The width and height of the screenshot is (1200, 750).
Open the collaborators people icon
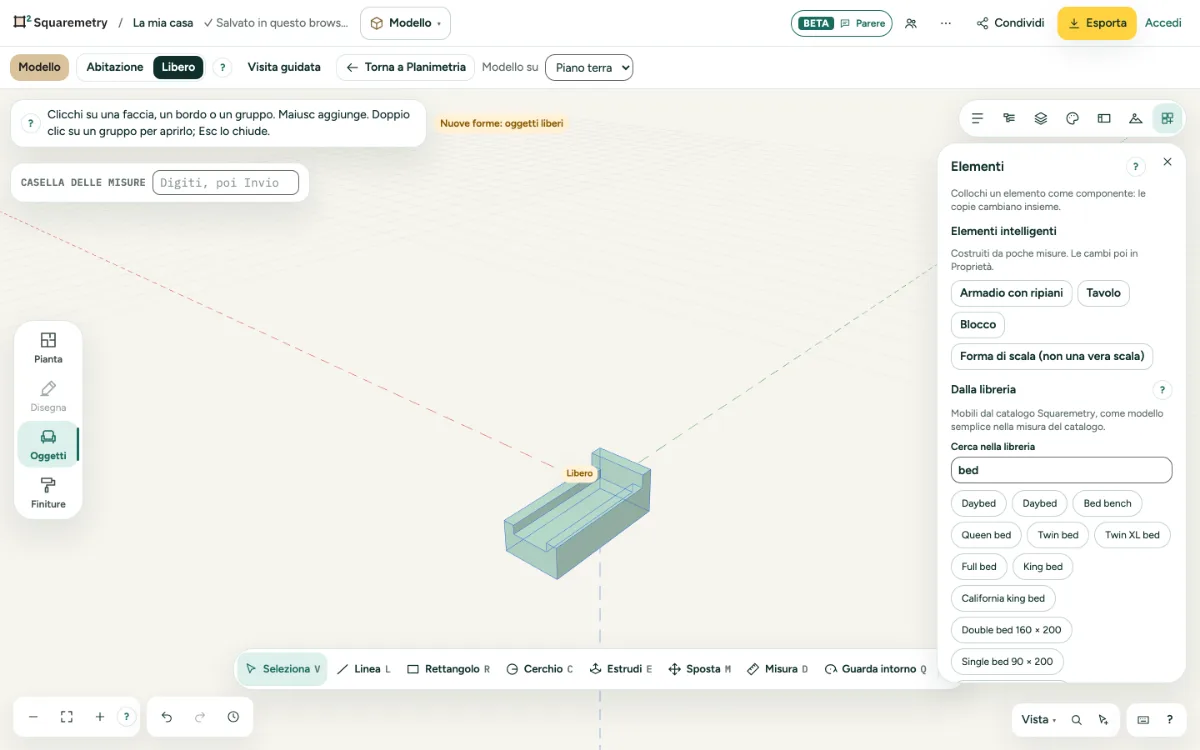pos(911,23)
